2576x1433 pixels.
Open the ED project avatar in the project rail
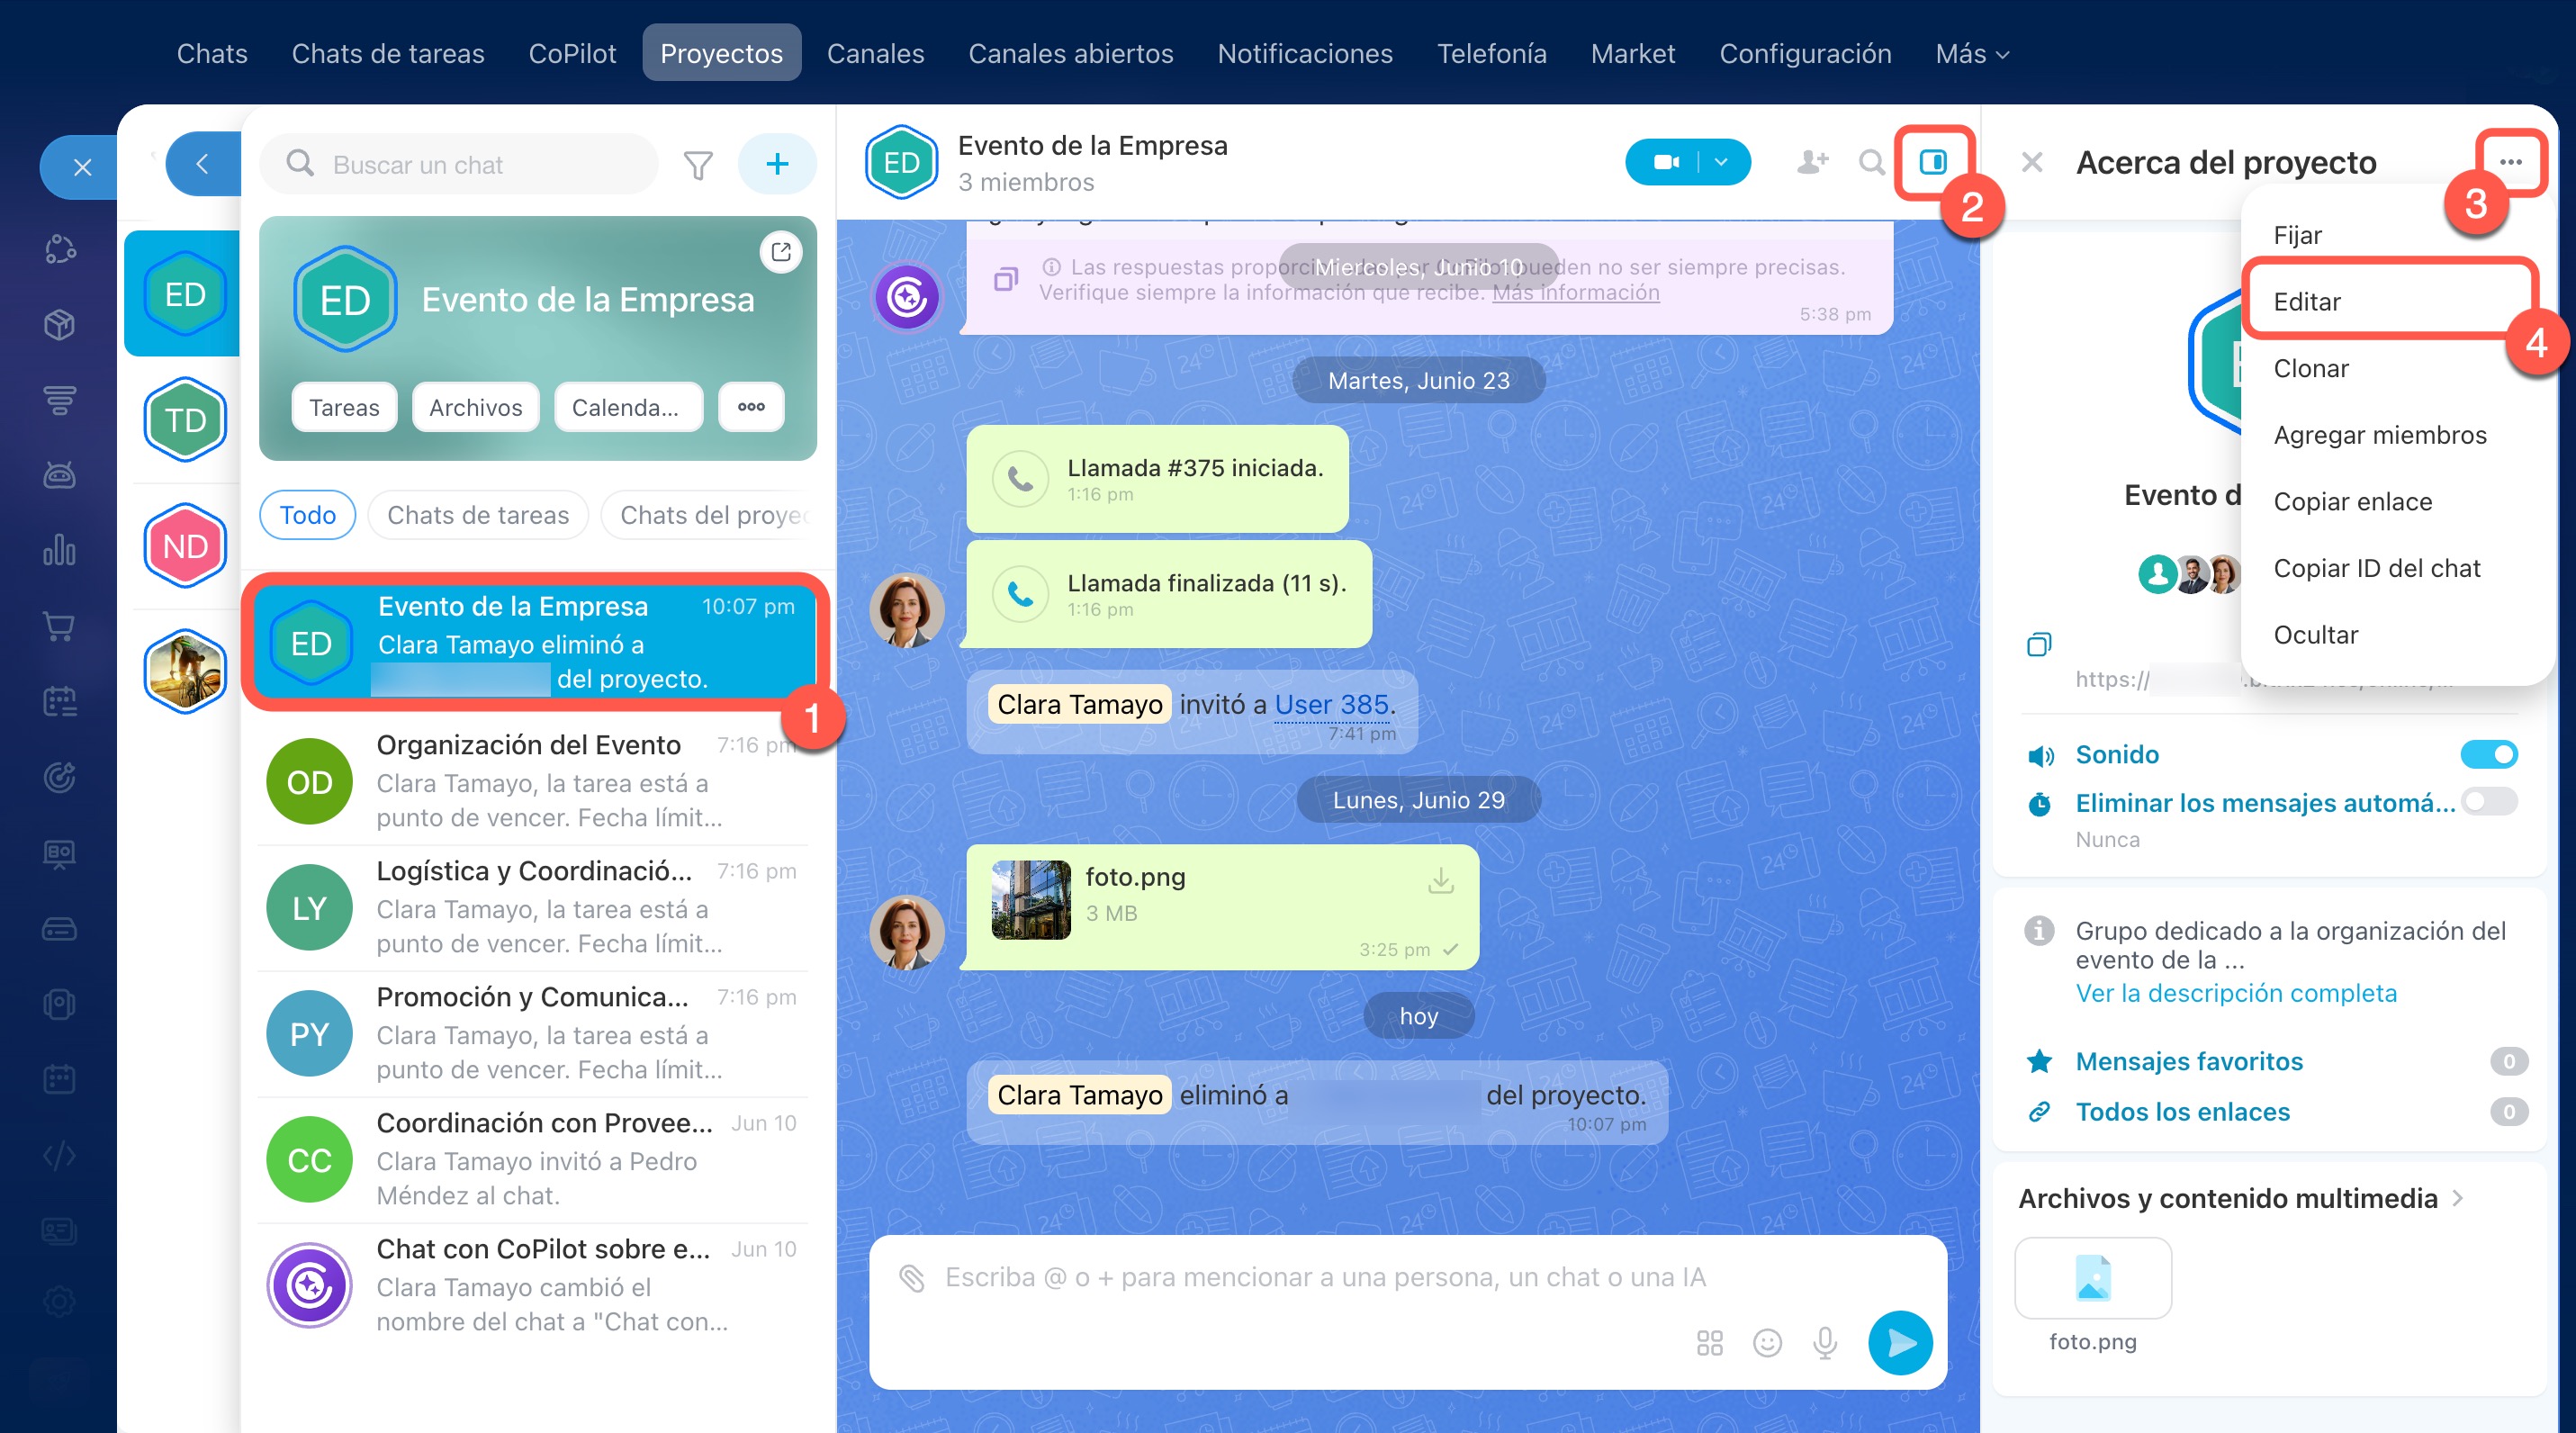point(185,294)
